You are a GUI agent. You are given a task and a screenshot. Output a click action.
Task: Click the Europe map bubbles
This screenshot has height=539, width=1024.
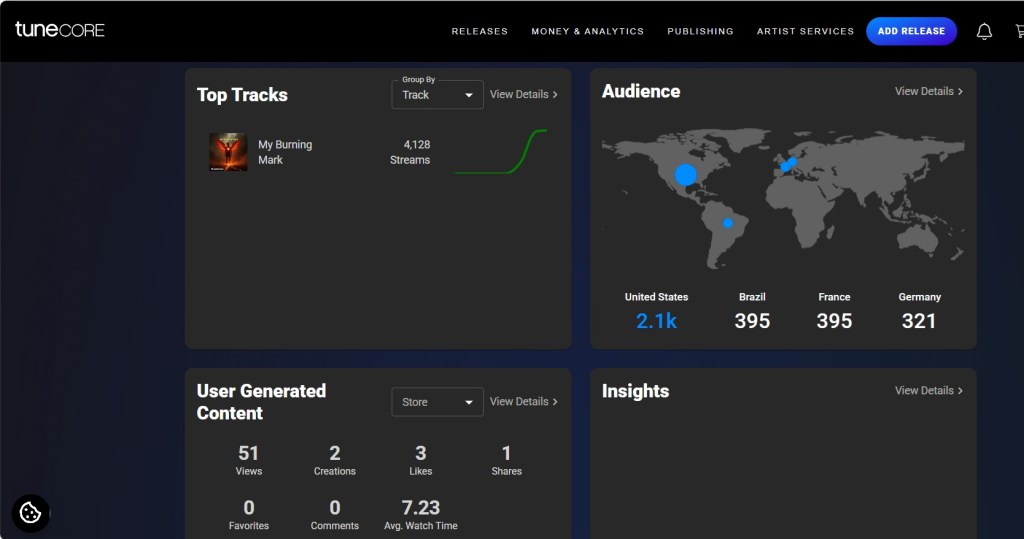(789, 163)
